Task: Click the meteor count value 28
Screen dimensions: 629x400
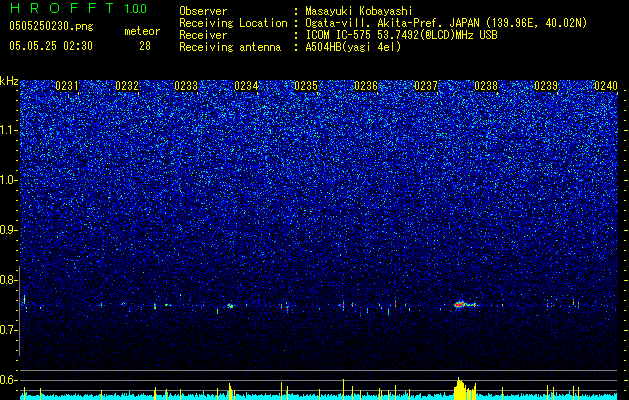Action: 145,46
